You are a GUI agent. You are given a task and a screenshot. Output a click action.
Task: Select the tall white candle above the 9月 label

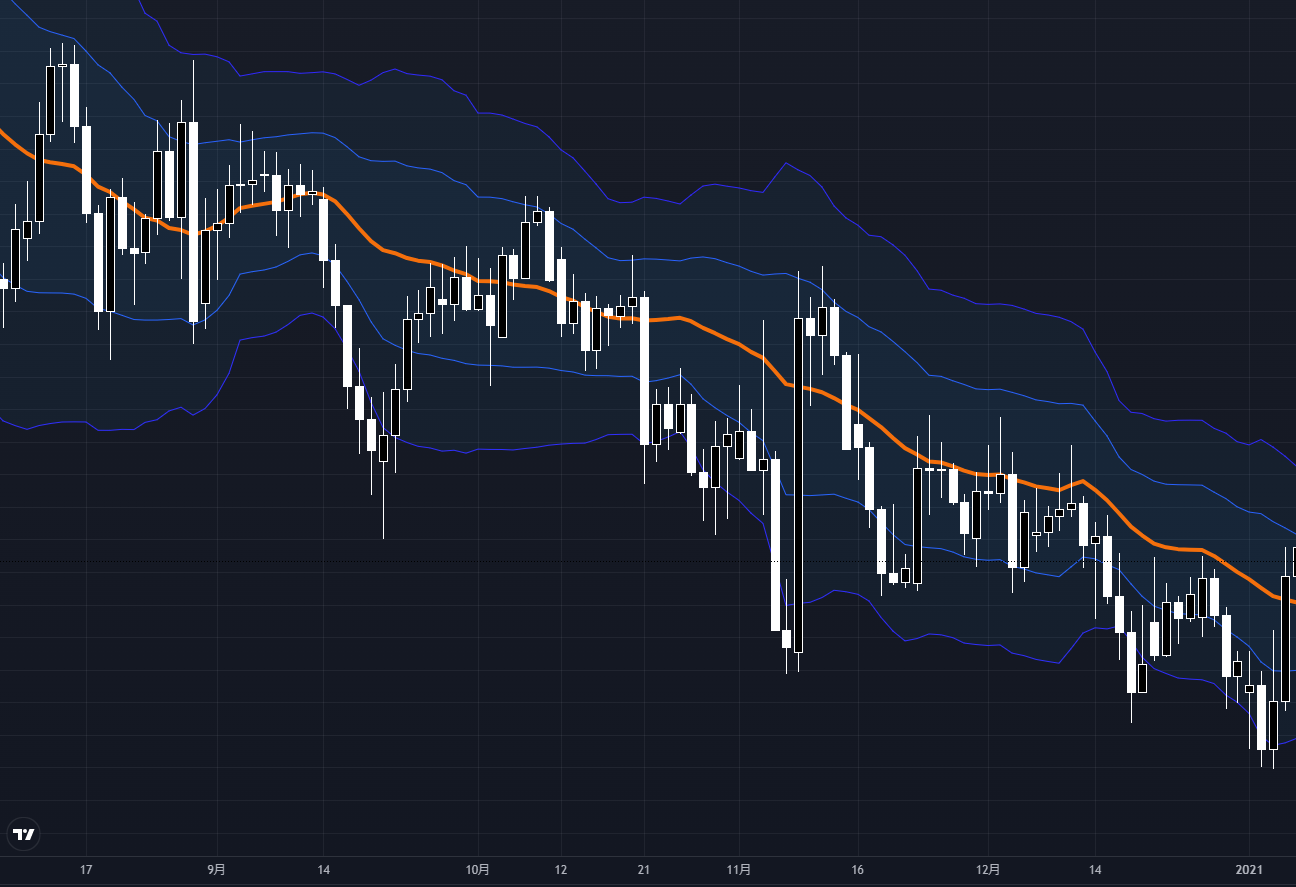[193, 220]
